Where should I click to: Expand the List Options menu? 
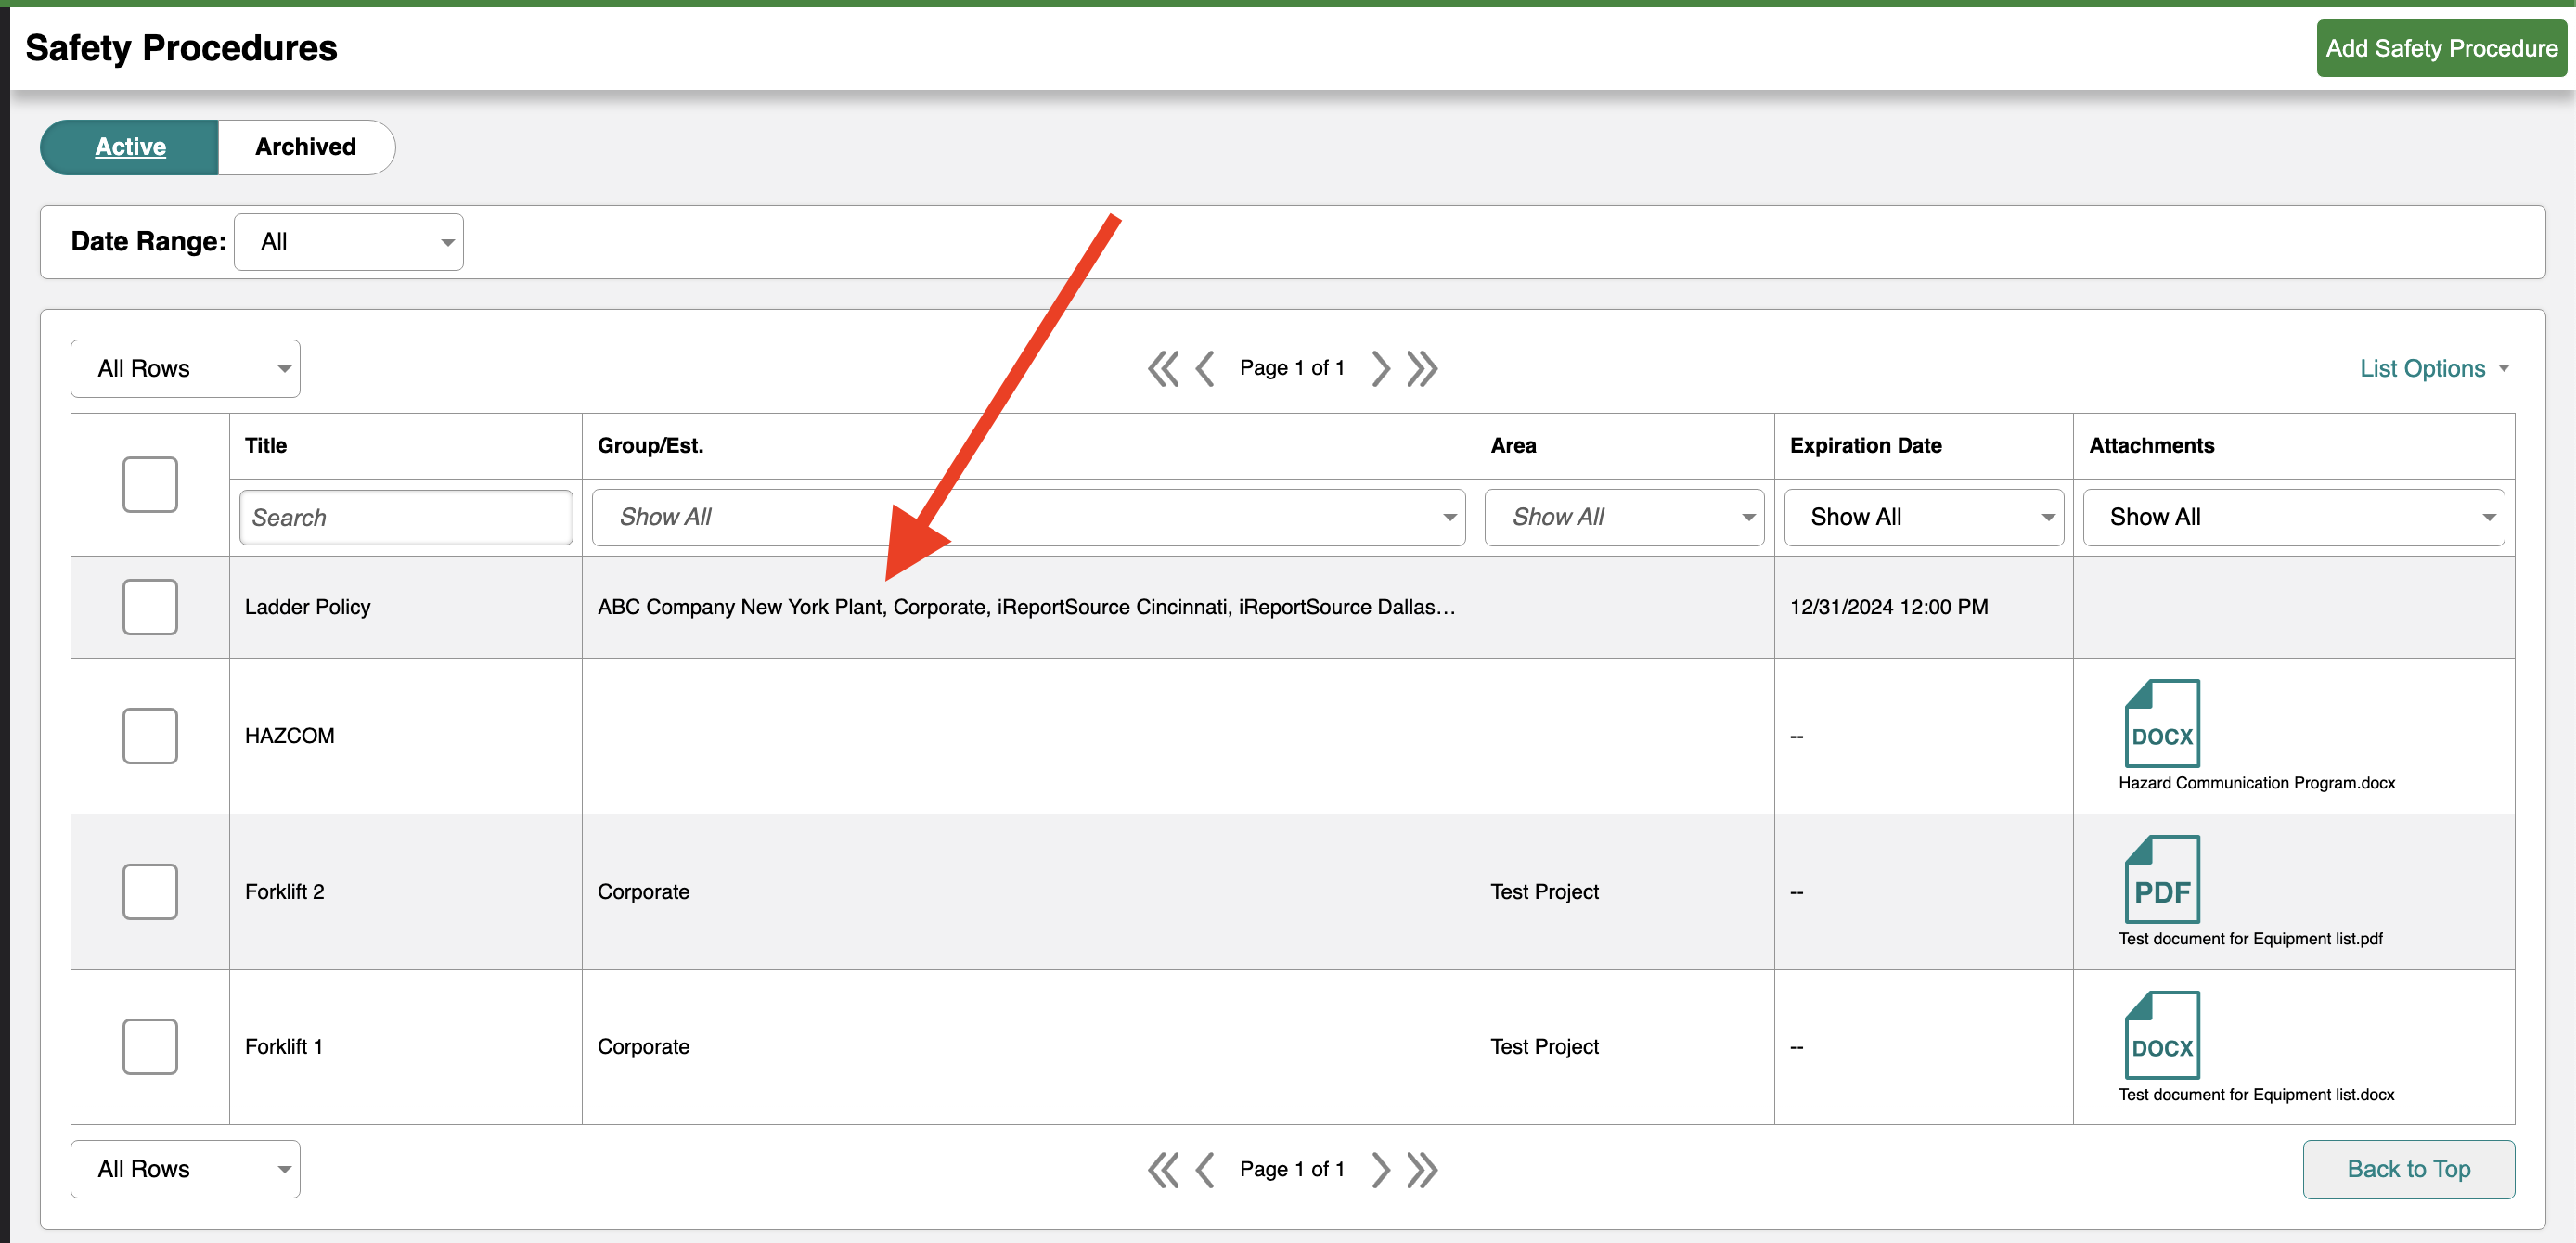[x=2435, y=368]
